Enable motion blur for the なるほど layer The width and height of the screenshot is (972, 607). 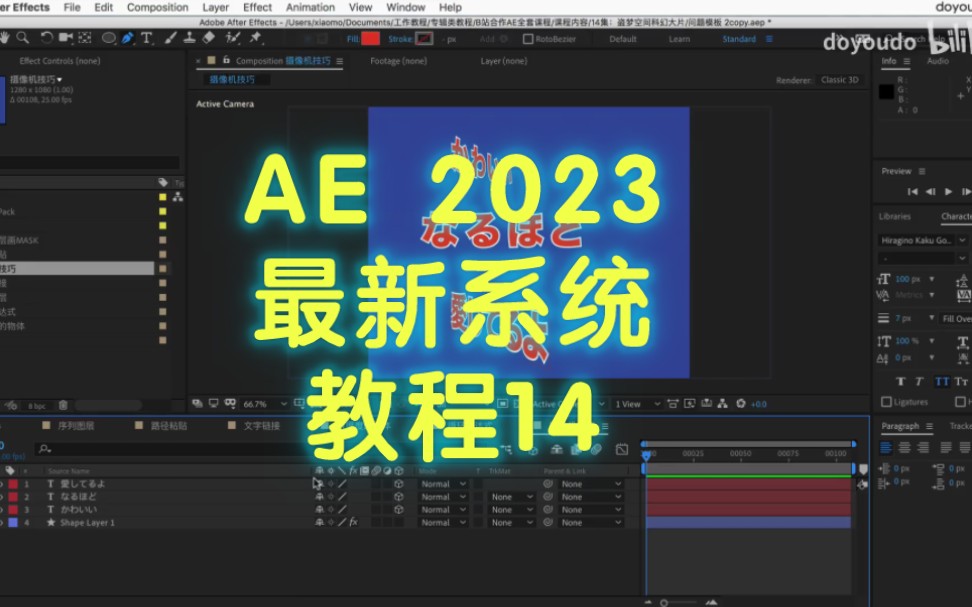[x=374, y=496]
